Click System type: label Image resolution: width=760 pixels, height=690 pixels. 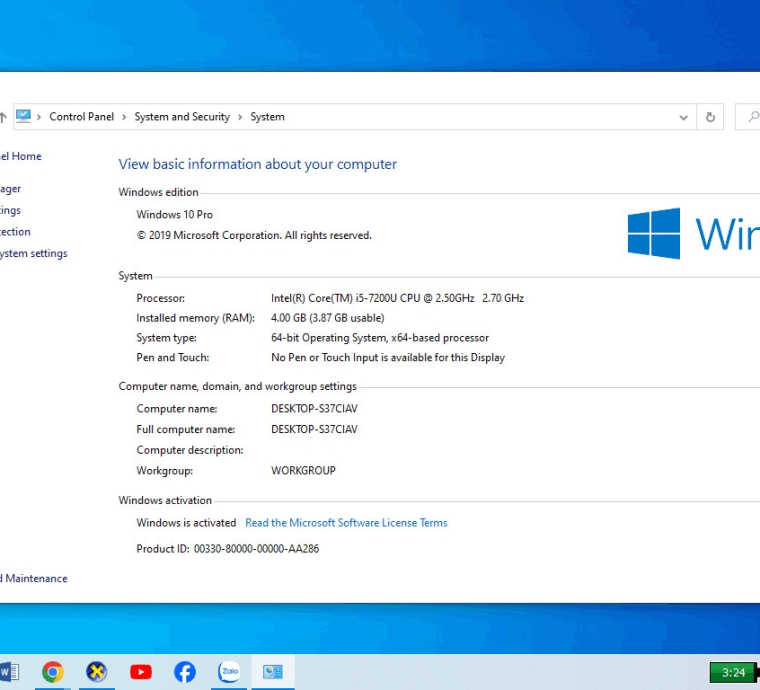click(x=166, y=338)
